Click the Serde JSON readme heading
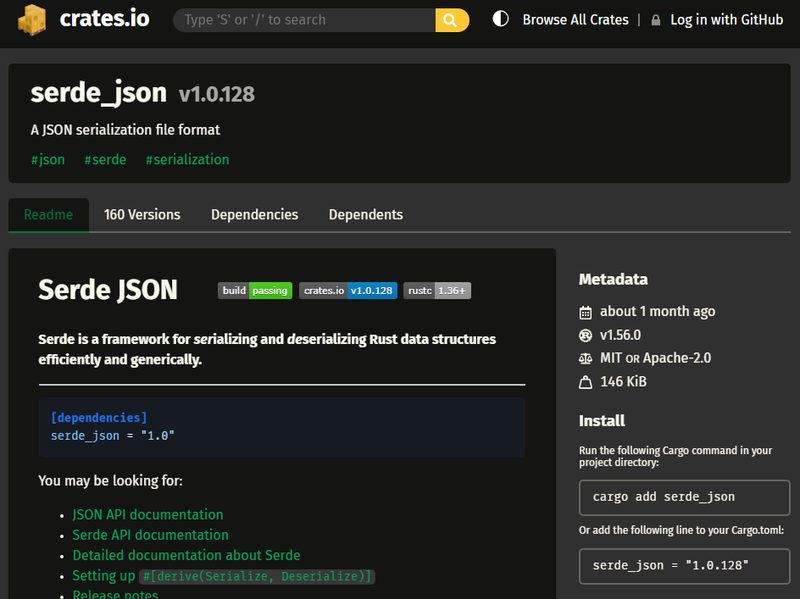 pos(108,290)
